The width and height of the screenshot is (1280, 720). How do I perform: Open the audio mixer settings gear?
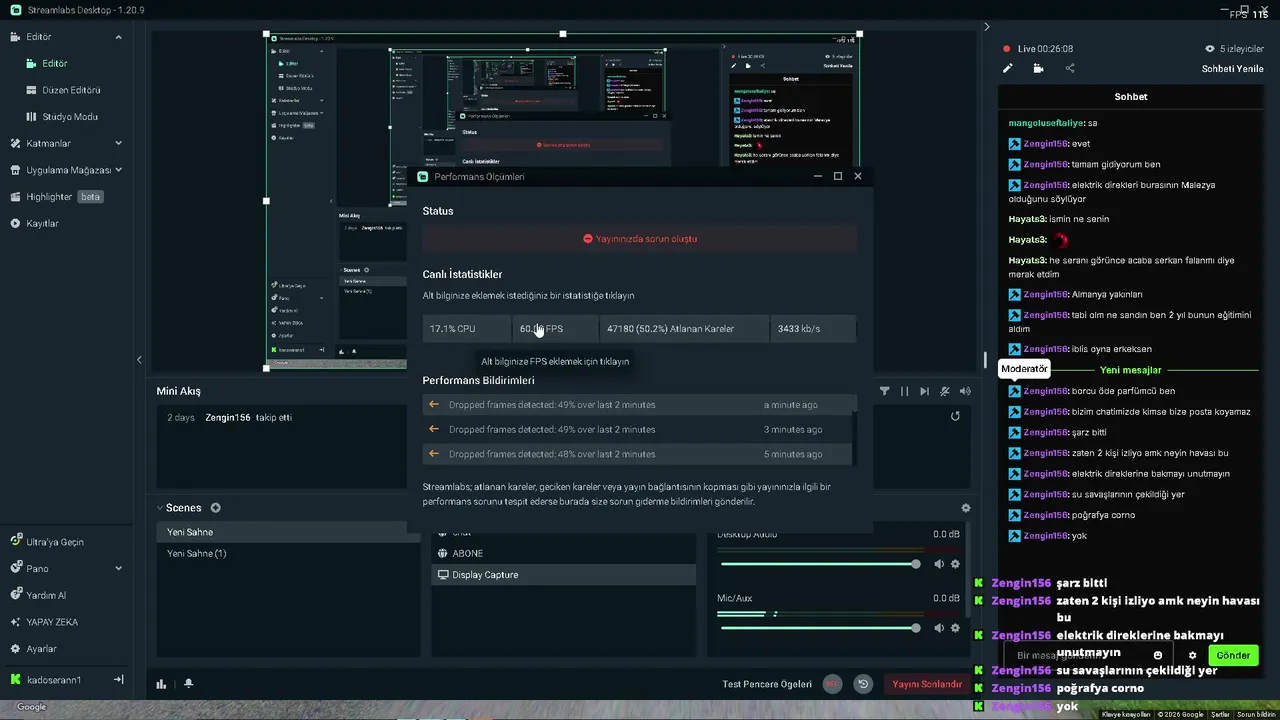tap(965, 508)
